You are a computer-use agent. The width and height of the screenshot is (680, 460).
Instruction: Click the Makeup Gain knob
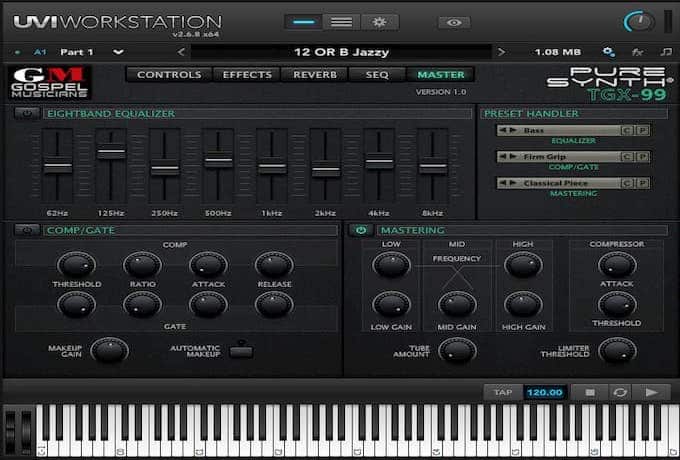[110, 350]
